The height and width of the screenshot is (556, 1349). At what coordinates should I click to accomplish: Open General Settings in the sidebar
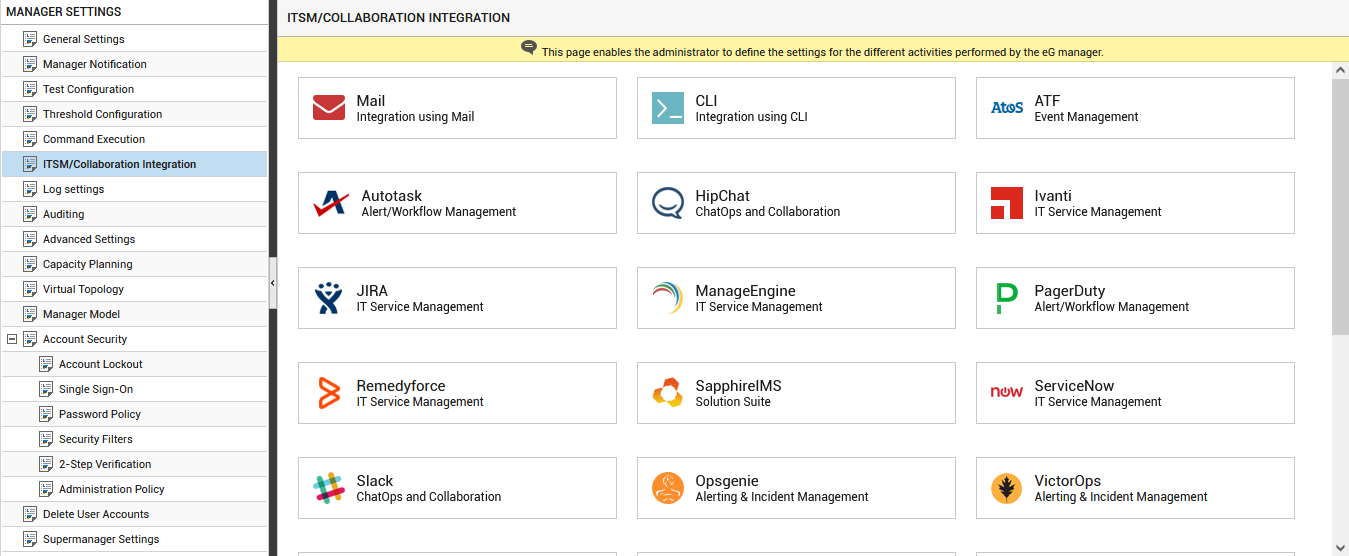click(x=84, y=39)
